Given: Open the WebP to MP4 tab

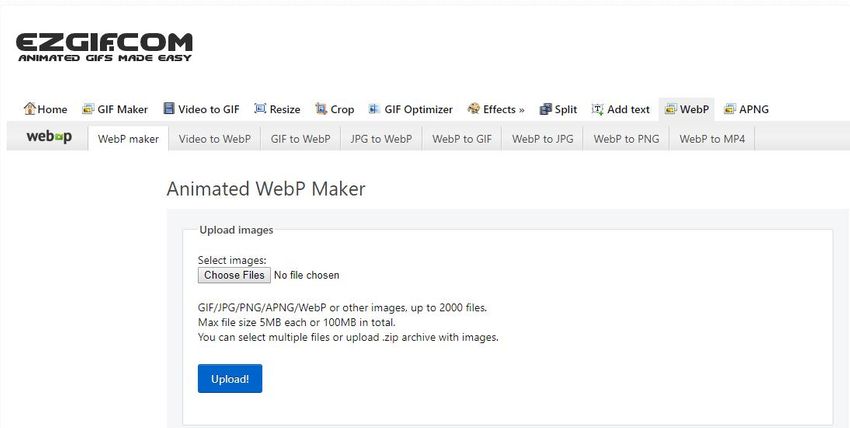Looking at the screenshot, I should [x=711, y=139].
